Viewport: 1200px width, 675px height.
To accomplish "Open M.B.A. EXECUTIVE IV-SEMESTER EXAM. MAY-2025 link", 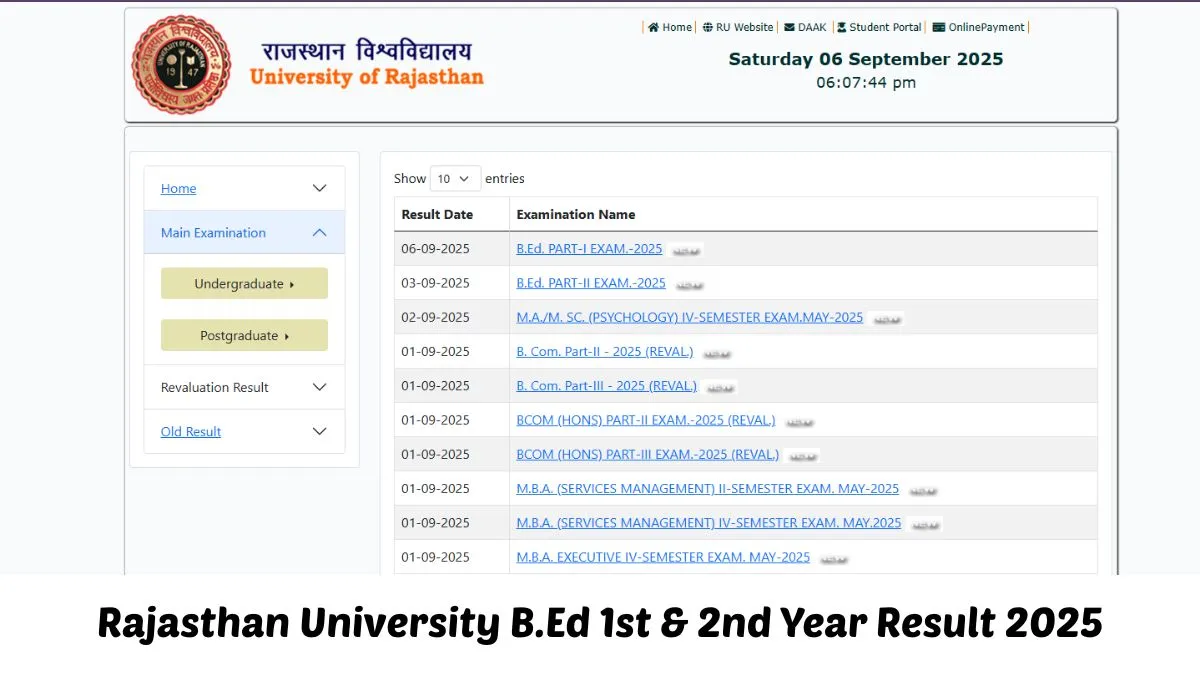I will click(663, 557).
